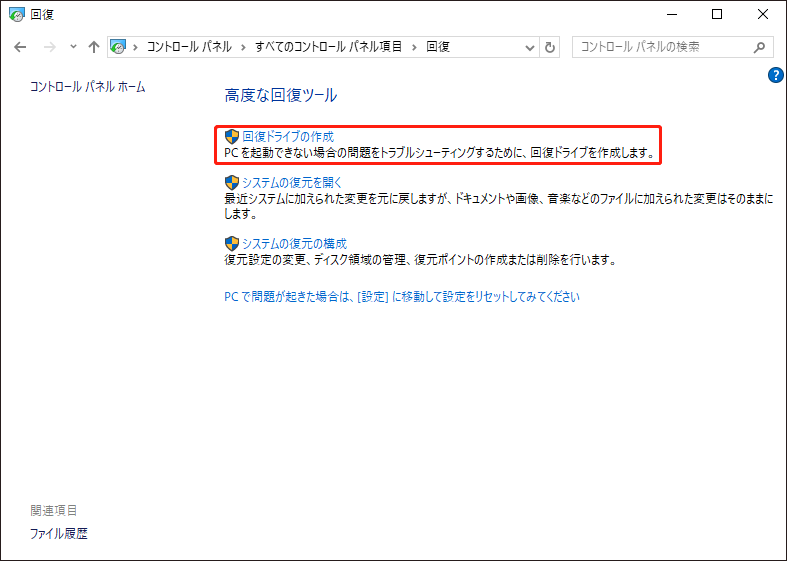Screen dimensions: 787x561
Task: Click the restore settings description text
Action: (420, 260)
